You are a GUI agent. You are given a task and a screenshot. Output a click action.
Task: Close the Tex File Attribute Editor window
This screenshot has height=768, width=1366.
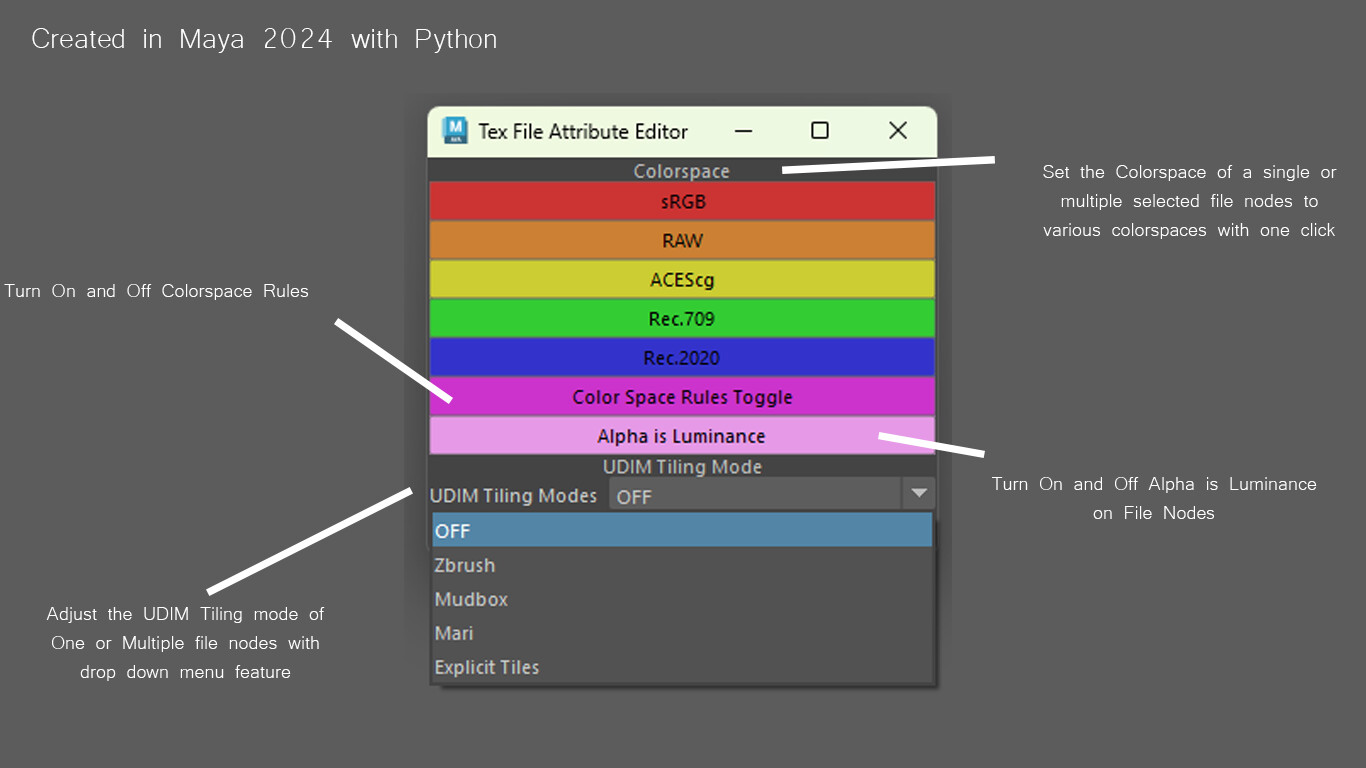(x=898, y=131)
